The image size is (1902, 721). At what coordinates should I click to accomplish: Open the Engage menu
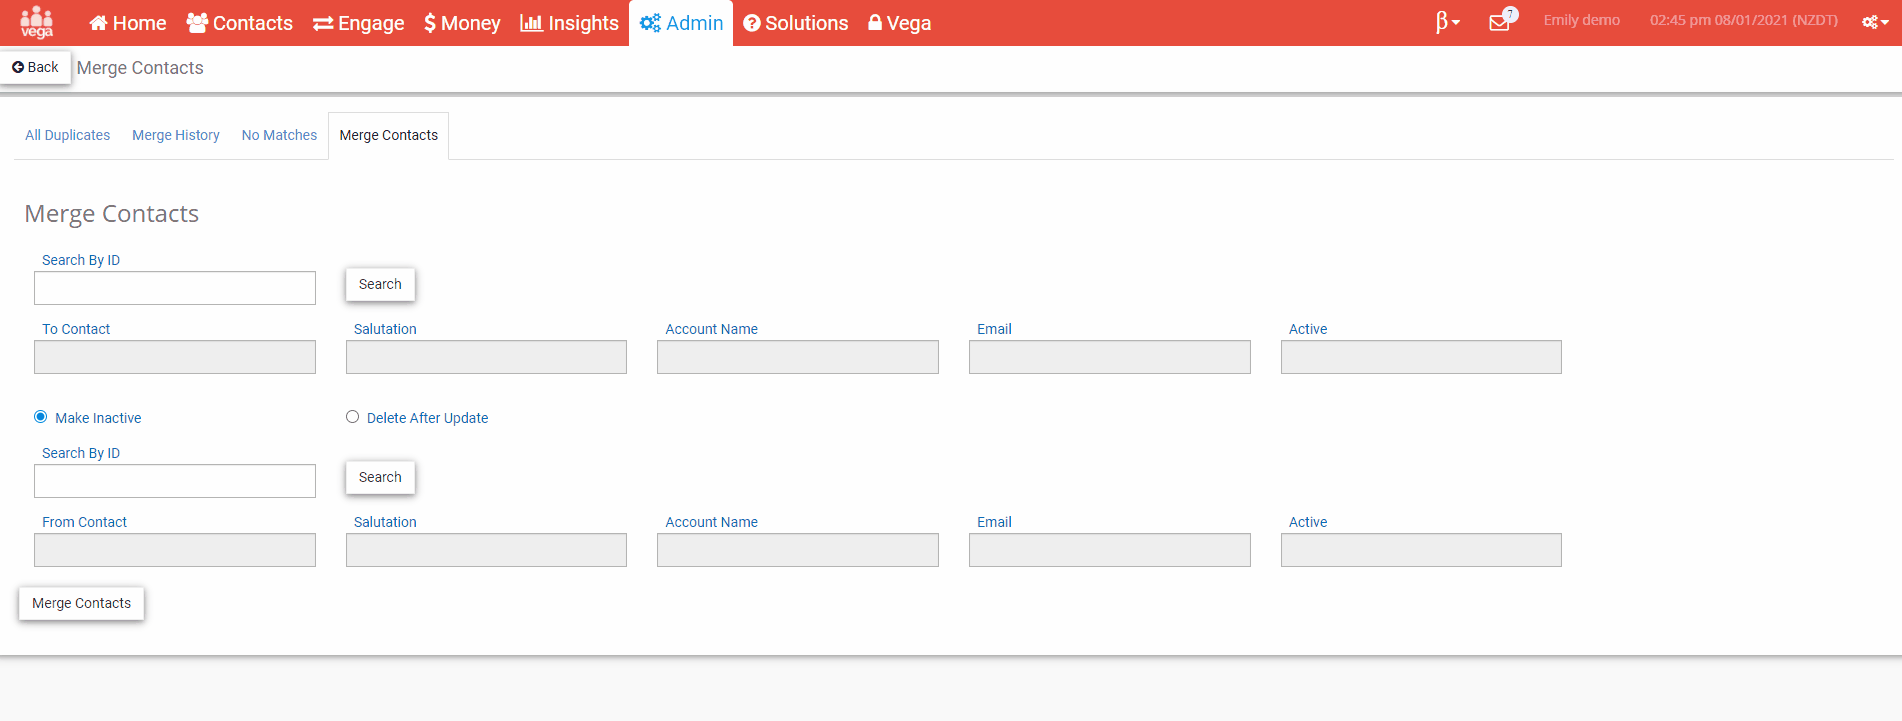click(x=358, y=23)
